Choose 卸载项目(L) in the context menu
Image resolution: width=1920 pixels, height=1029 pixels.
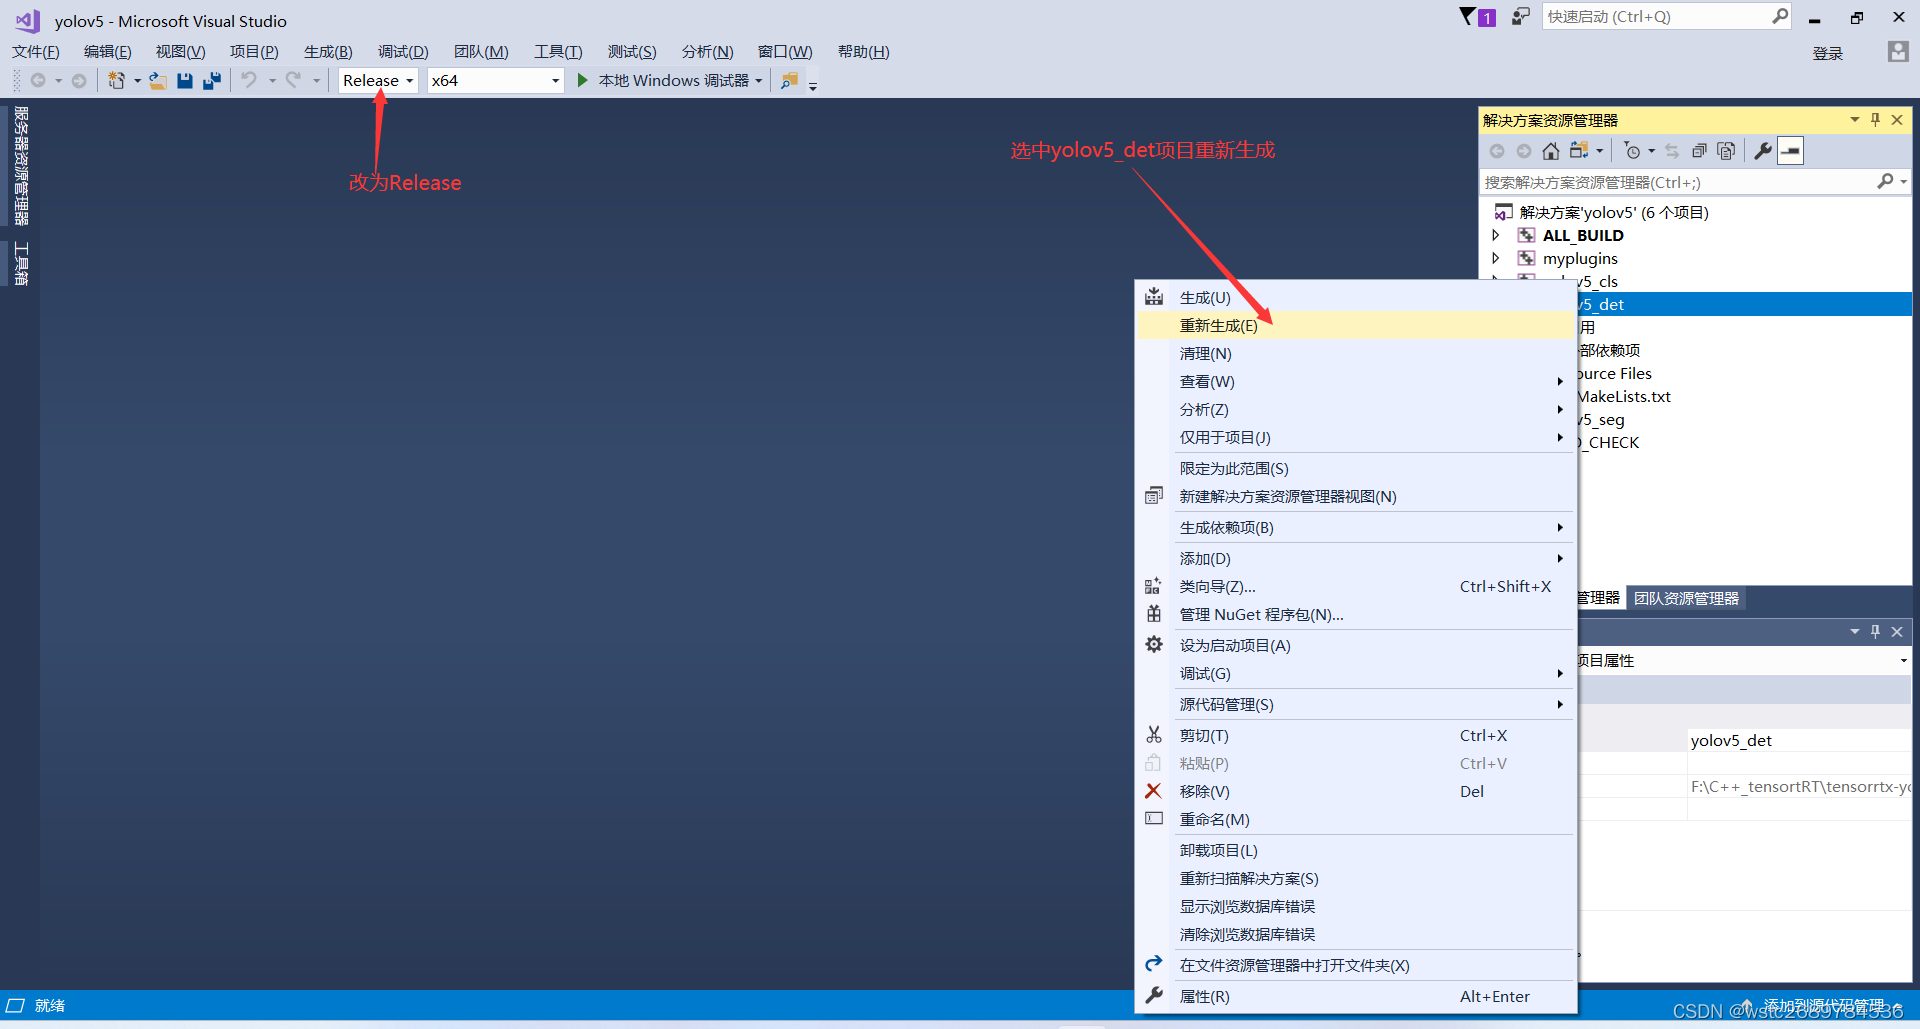pos(1355,850)
